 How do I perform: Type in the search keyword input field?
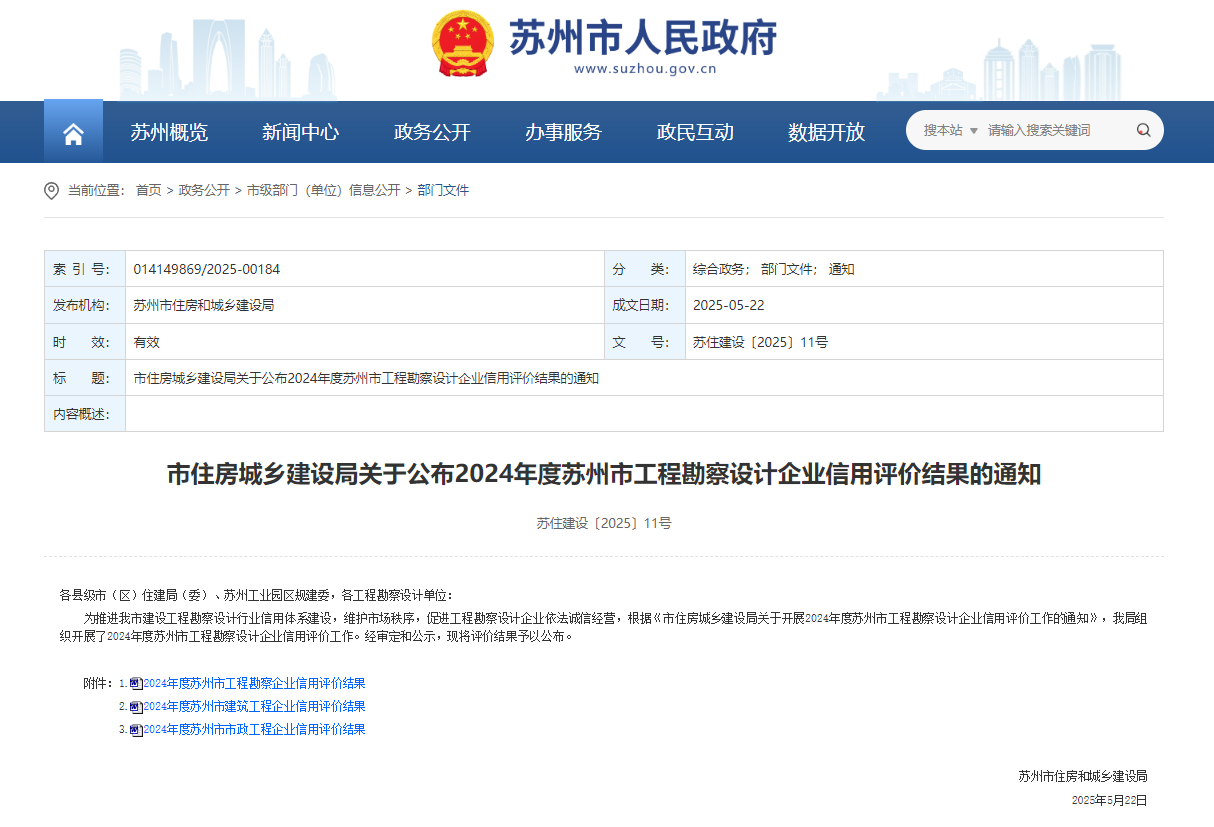point(1055,130)
